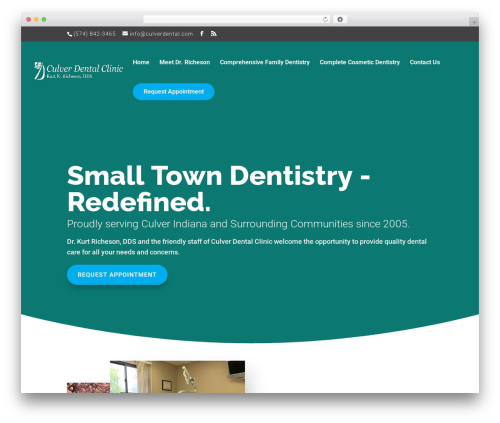The width and height of the screenshot is (500, 423).
Task: Call the phone number (574) 842-3465 link
Action: point(94,34)
